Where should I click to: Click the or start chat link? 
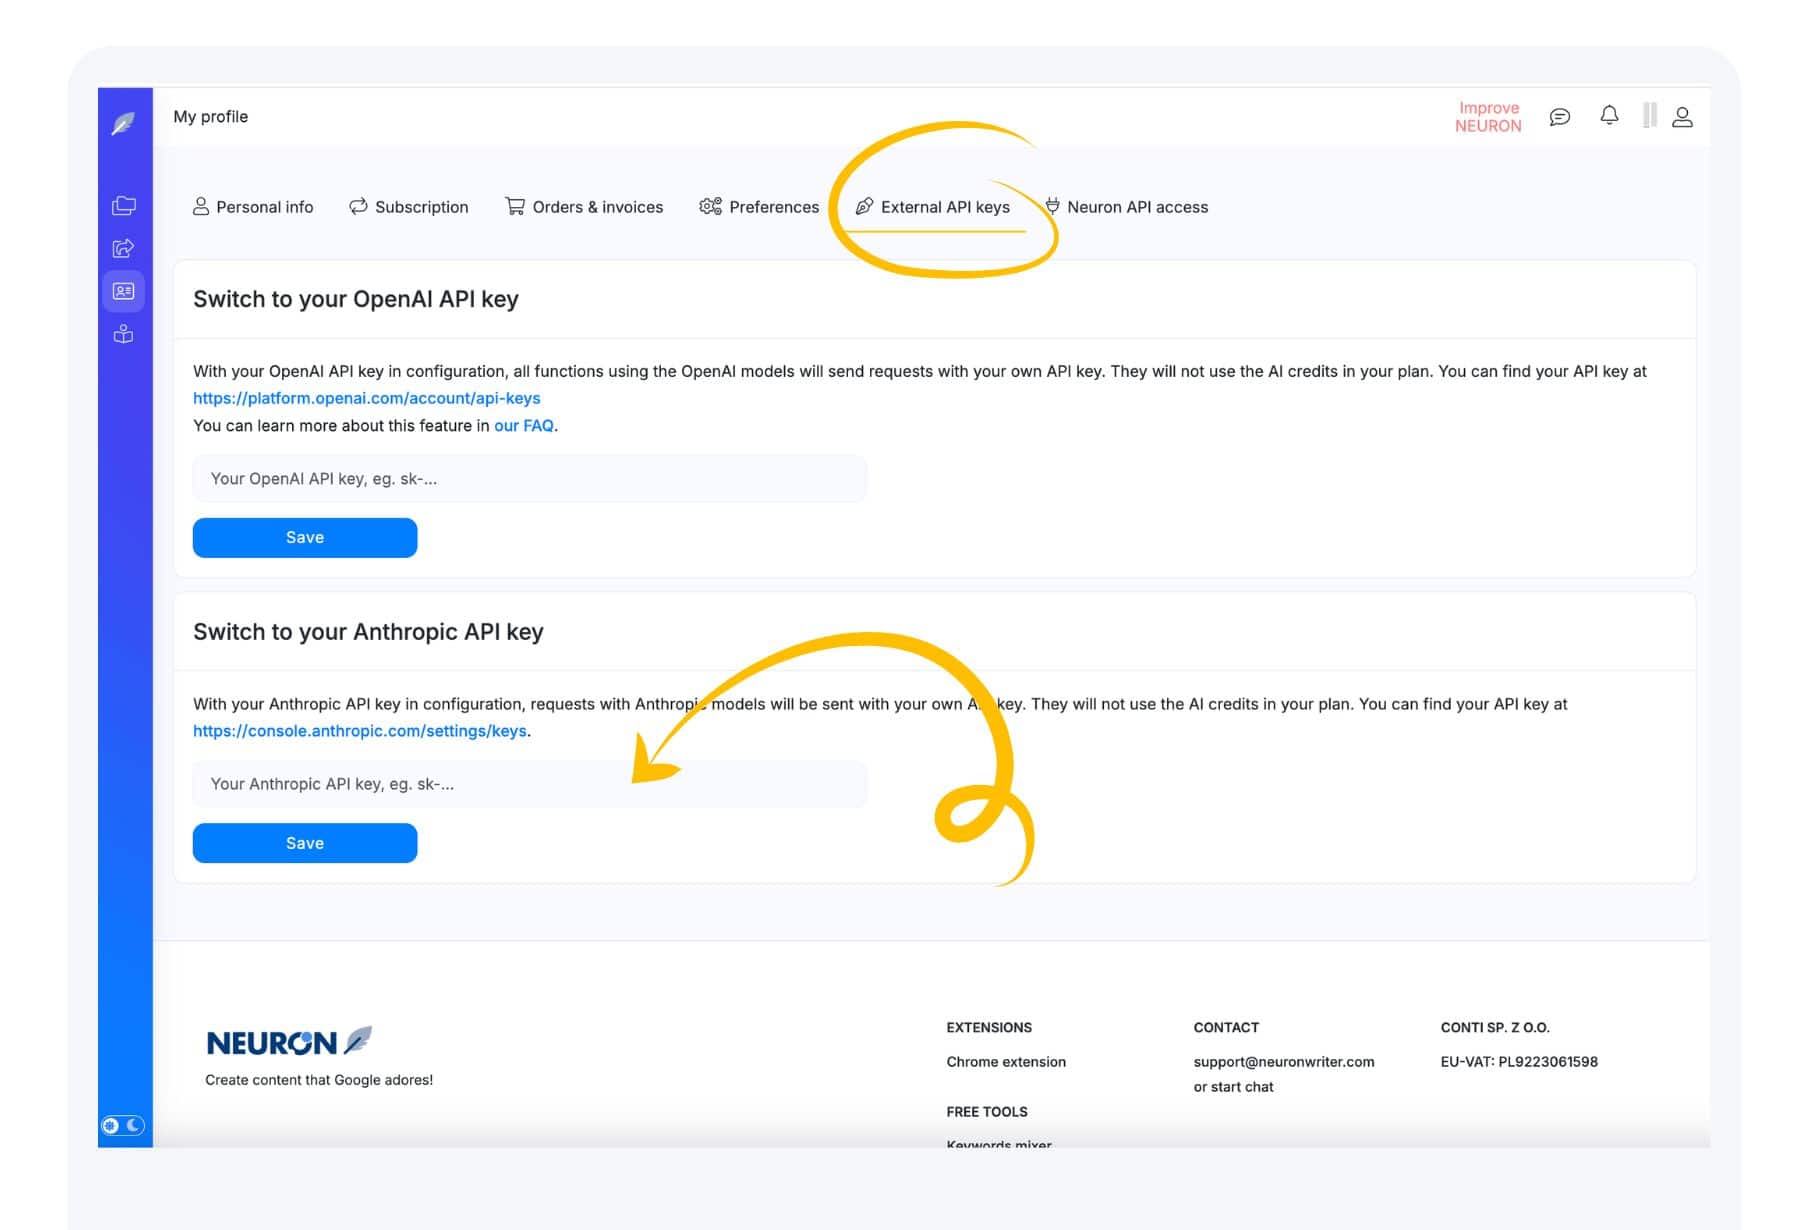pyautogui.click(x=1233, y=1087)
